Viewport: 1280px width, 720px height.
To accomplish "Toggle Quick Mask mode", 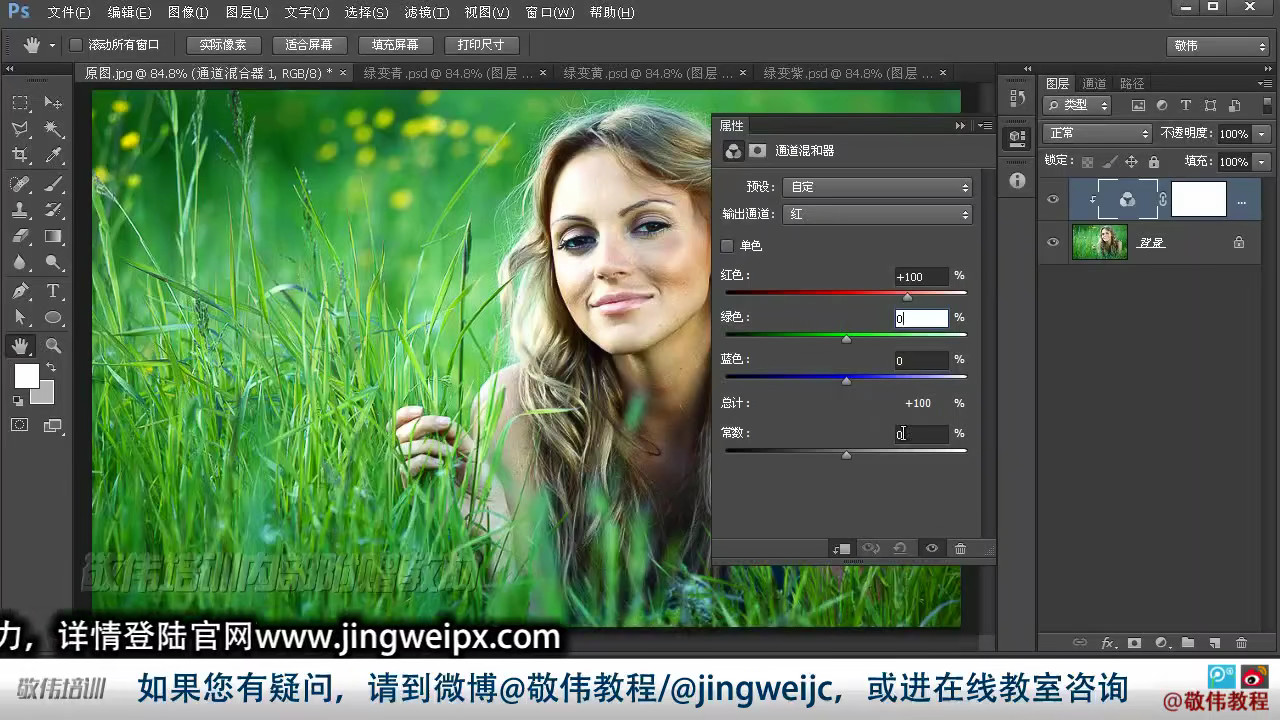I will point(20,425).
